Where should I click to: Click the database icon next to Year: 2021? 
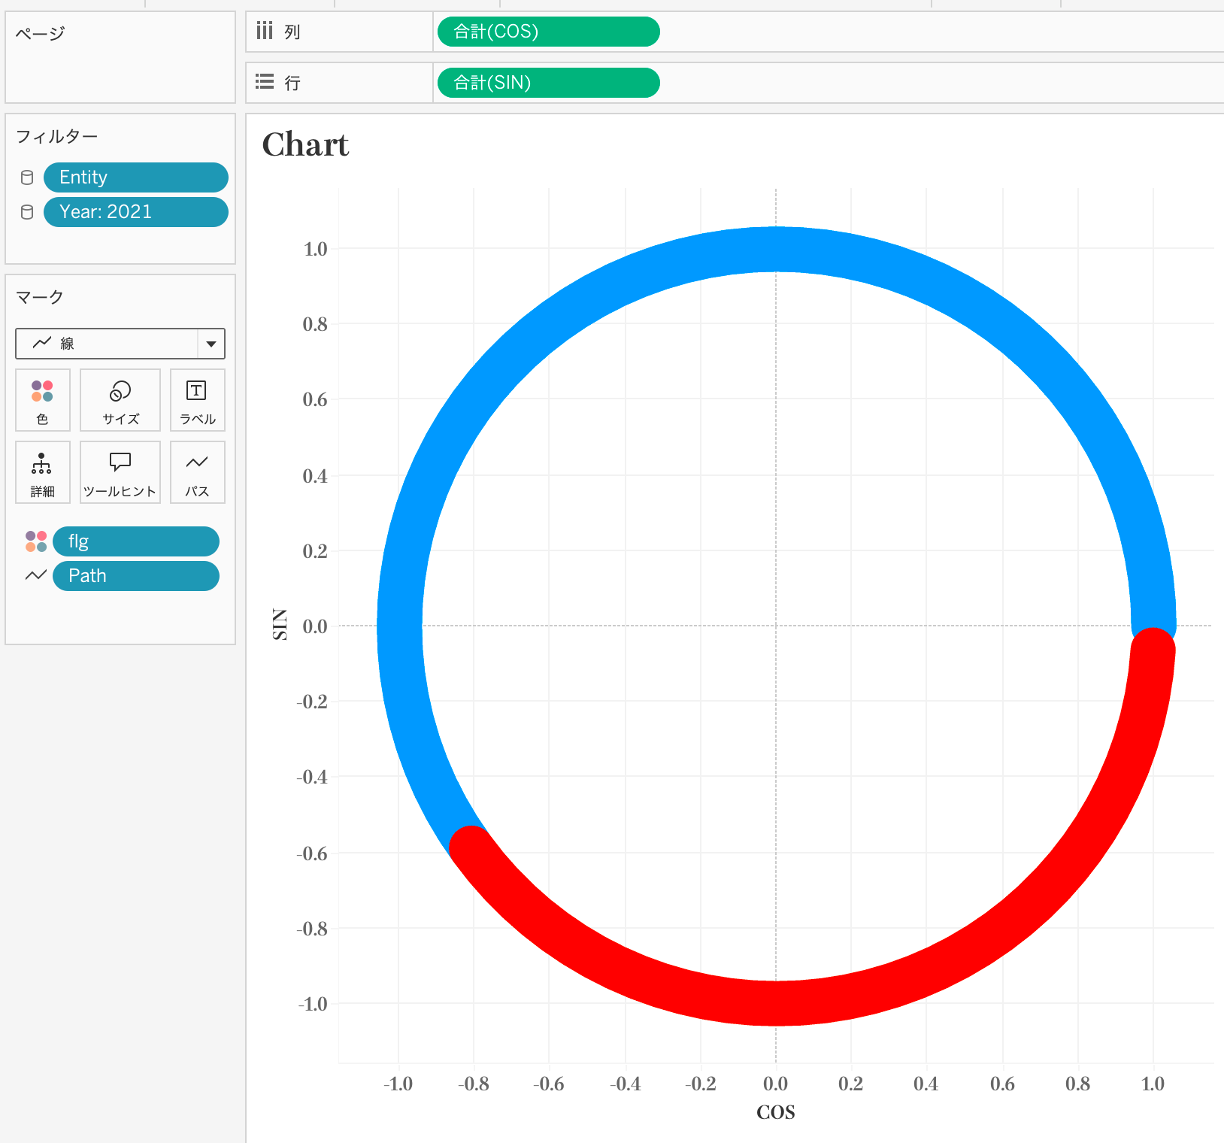27,212
